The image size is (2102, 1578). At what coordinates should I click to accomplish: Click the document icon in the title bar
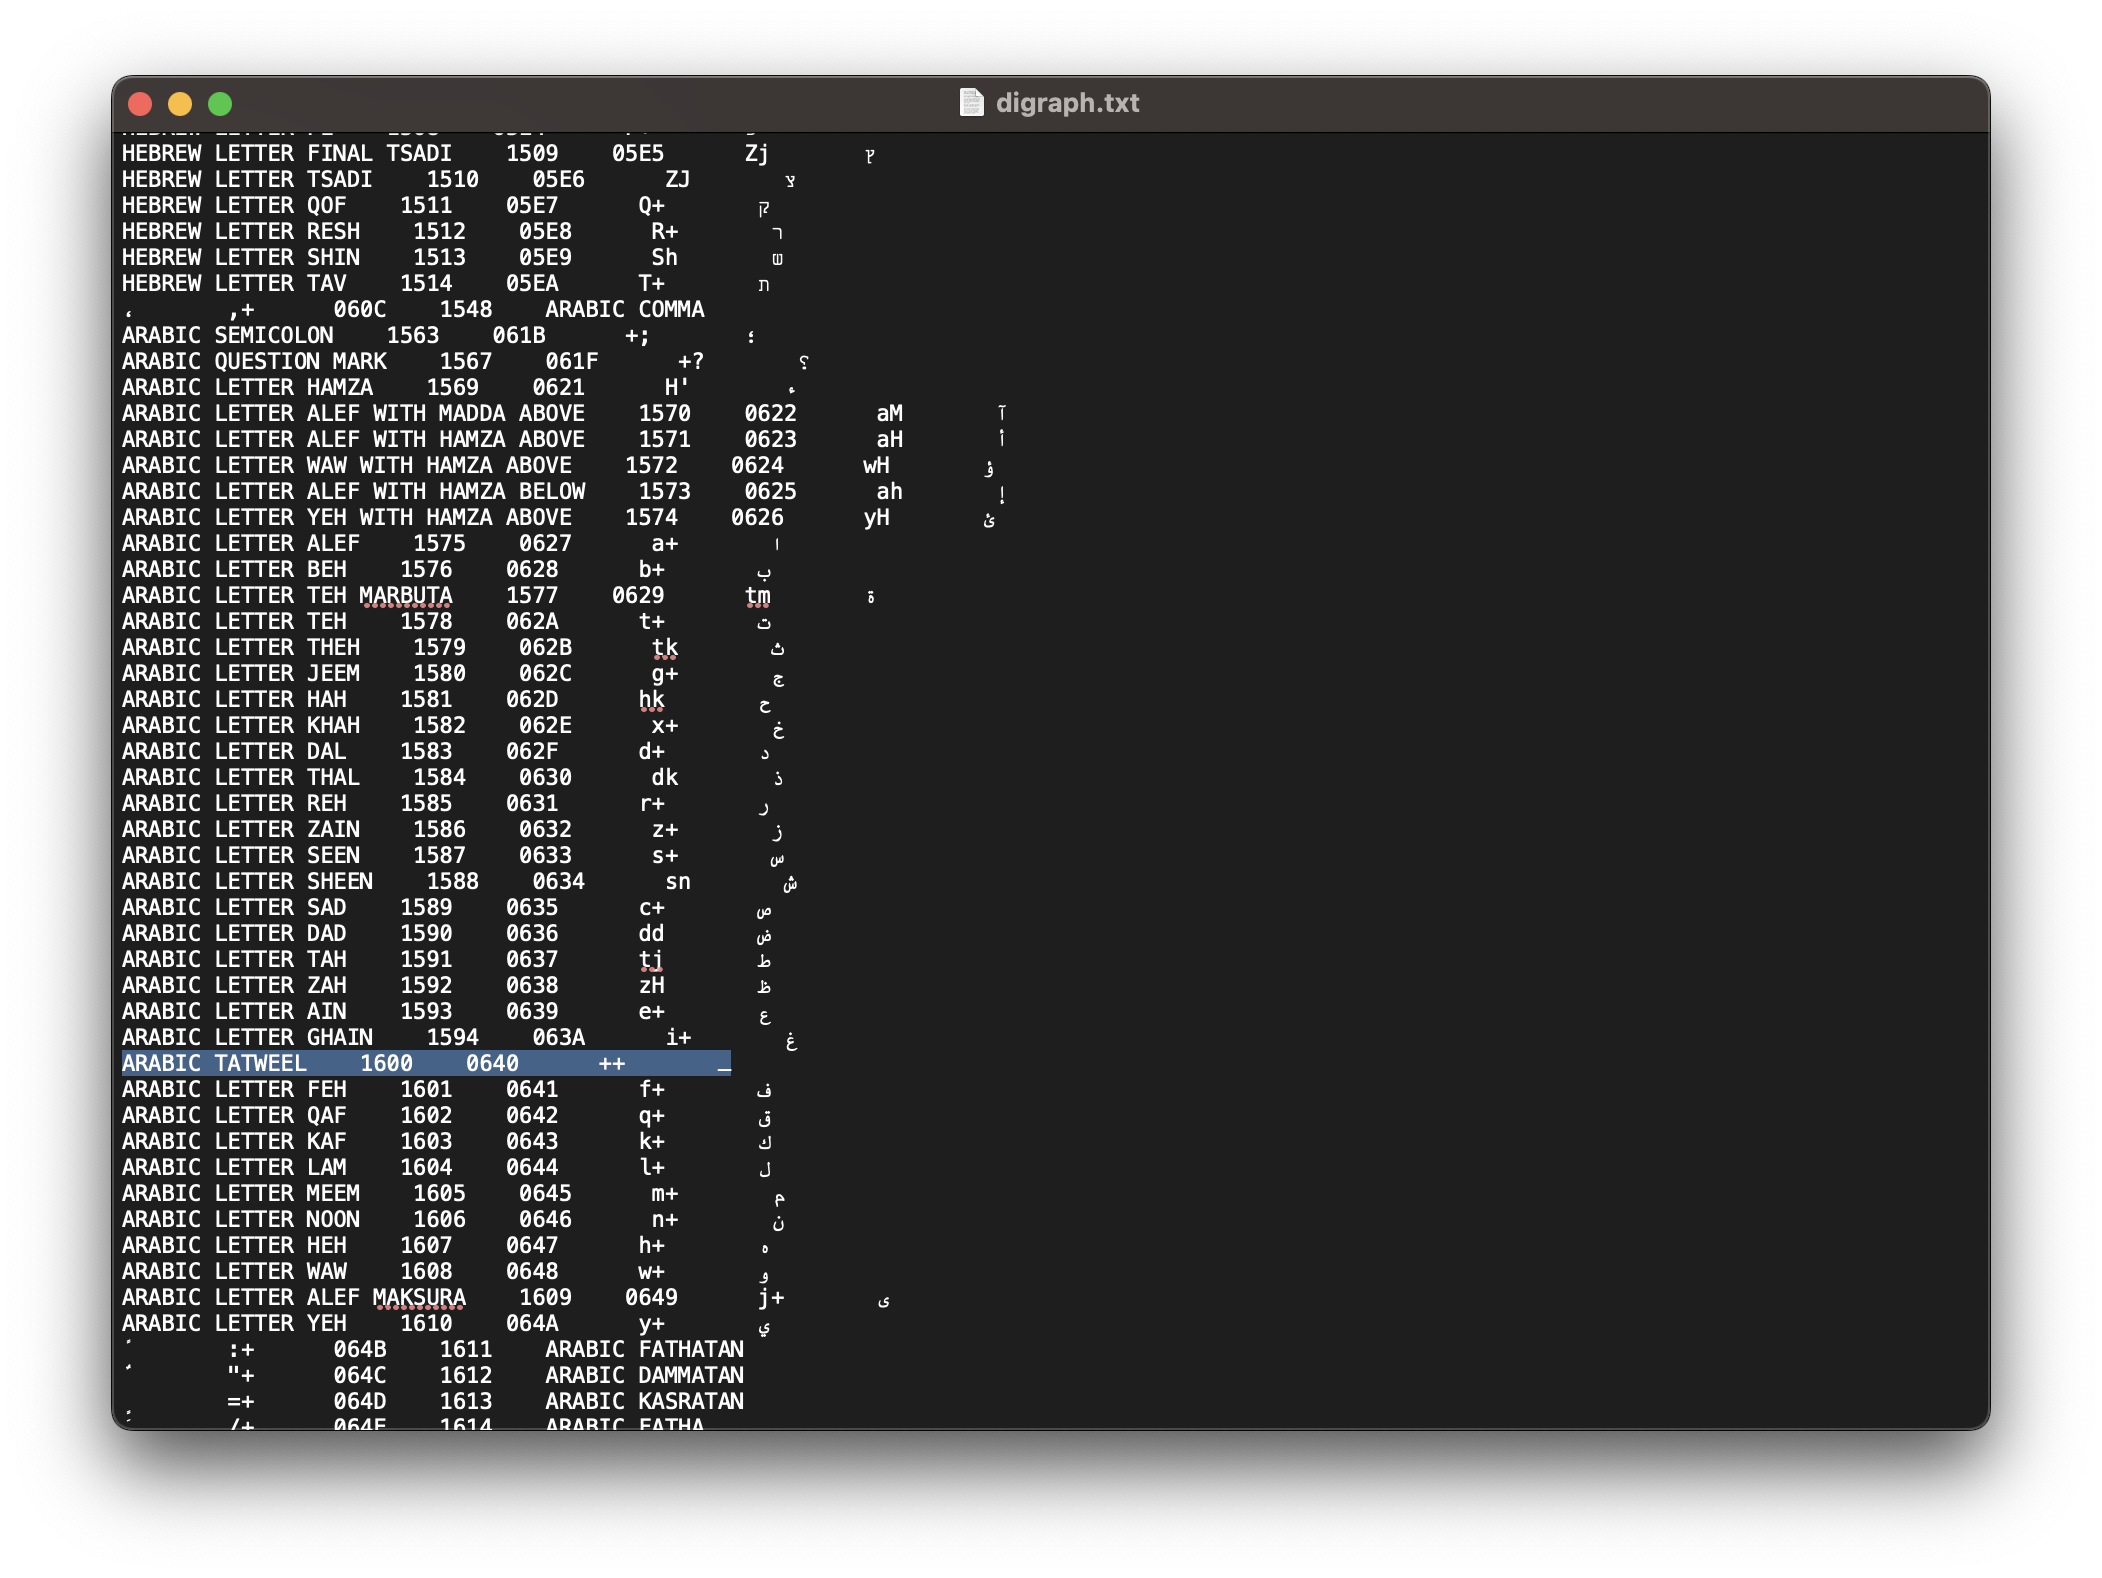coord(972,102)
